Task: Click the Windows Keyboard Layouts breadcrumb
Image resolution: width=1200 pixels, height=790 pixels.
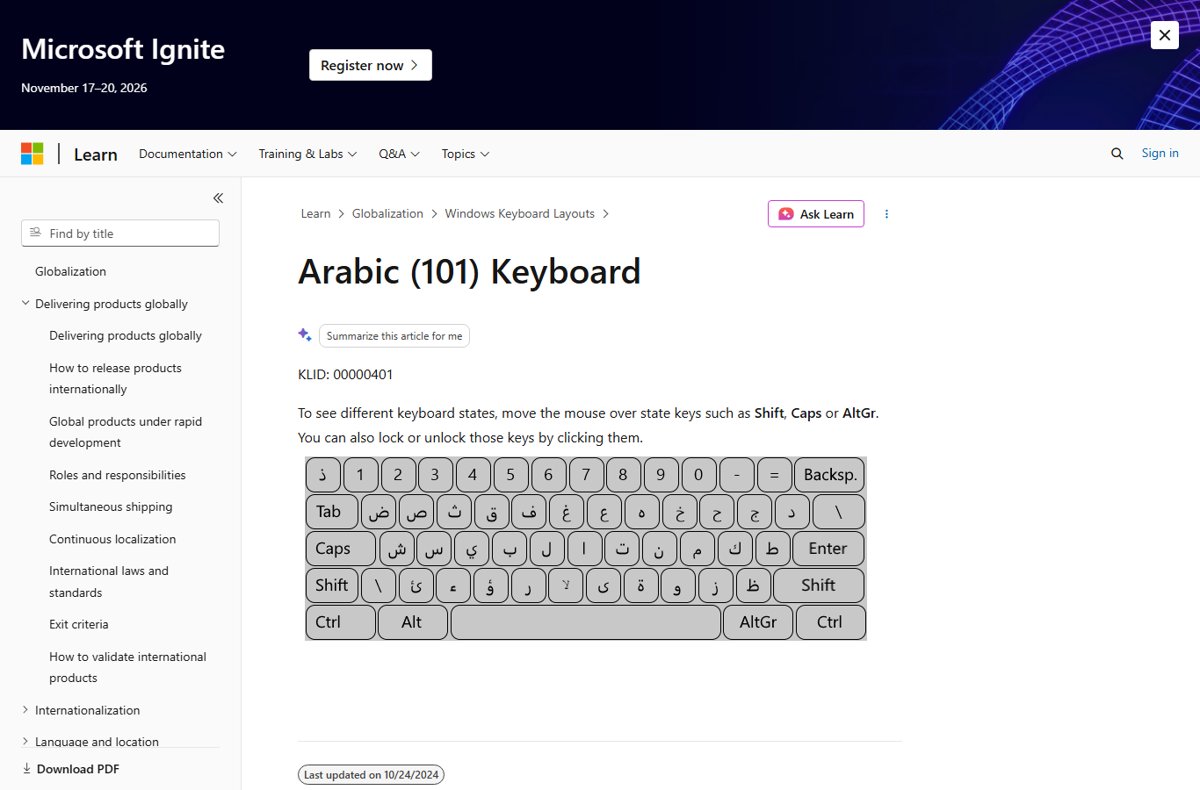Action: 519,213
